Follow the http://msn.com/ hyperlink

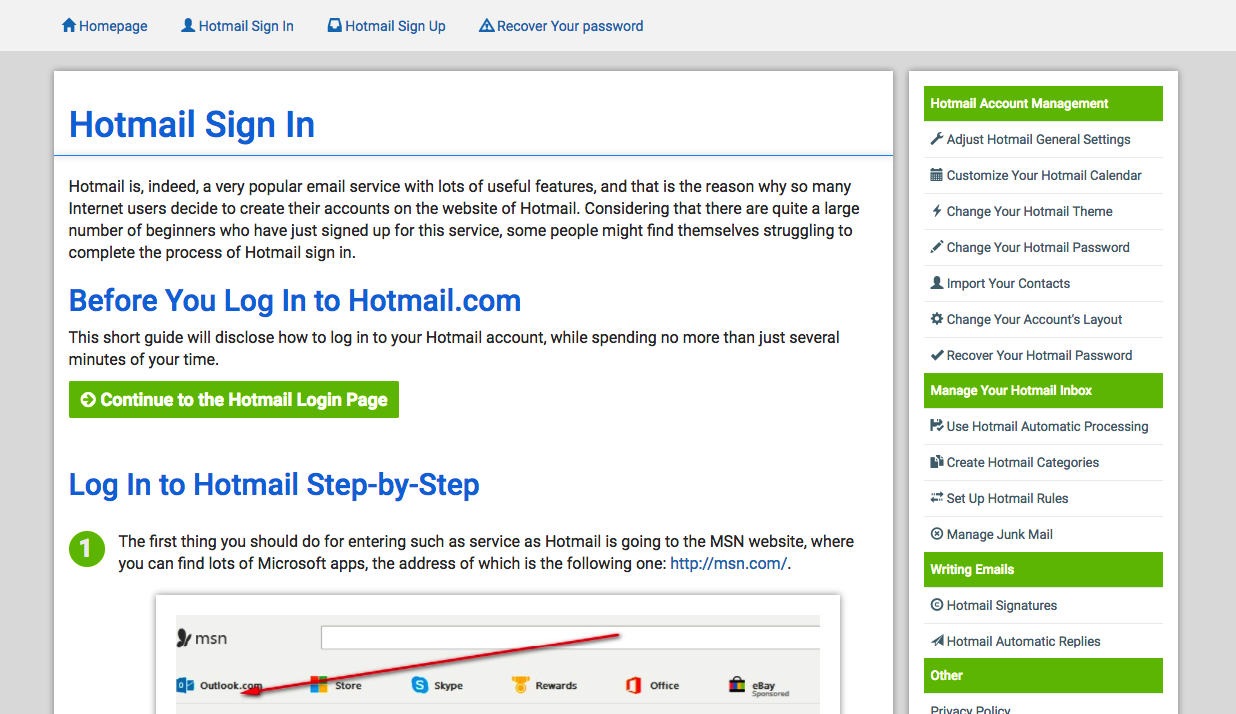click(728, 563)
